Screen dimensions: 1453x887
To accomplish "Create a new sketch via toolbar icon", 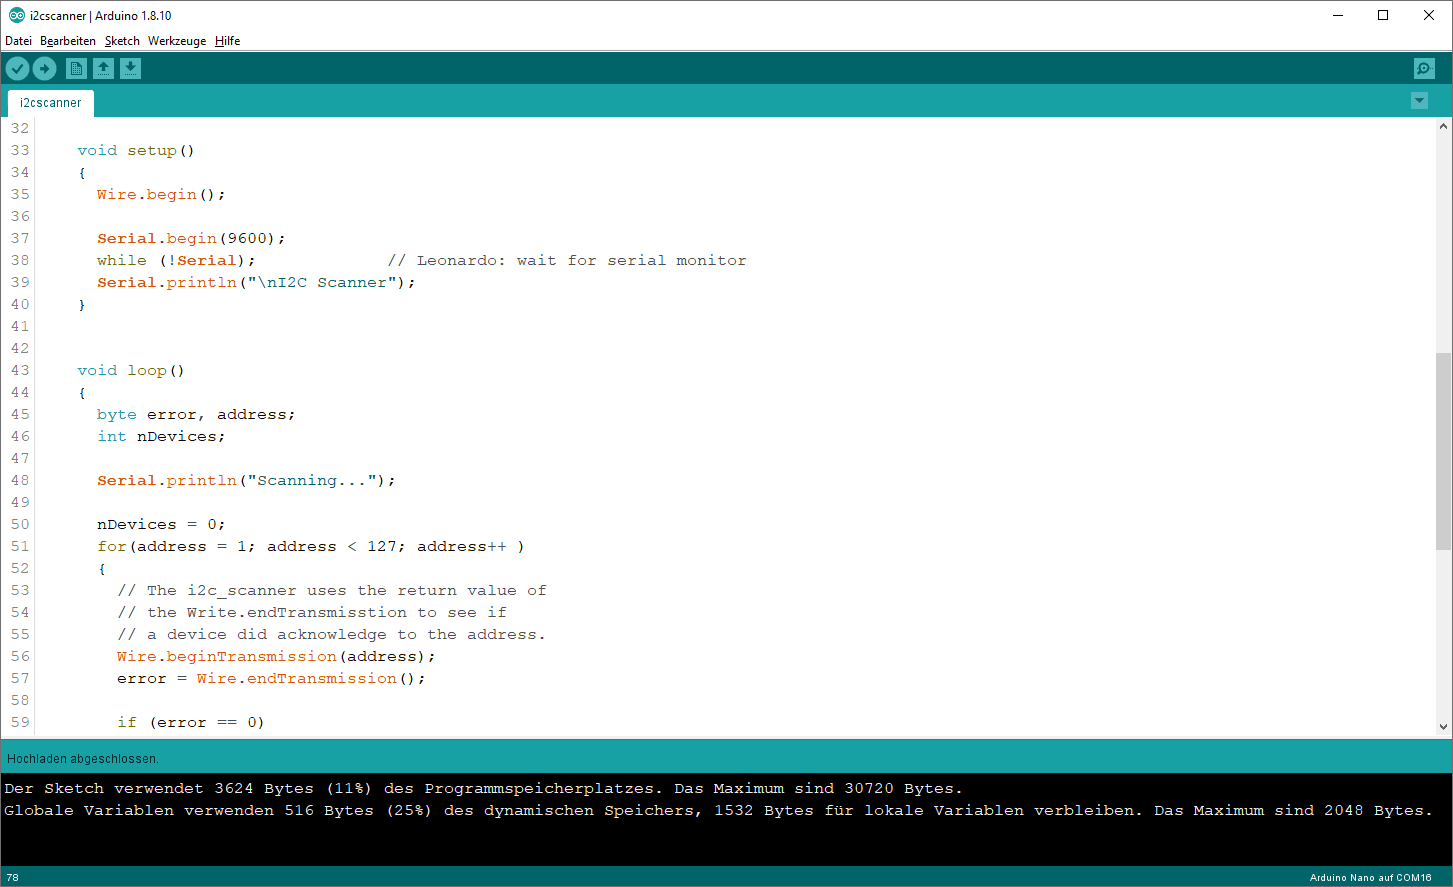I will [x=76, y=68].
